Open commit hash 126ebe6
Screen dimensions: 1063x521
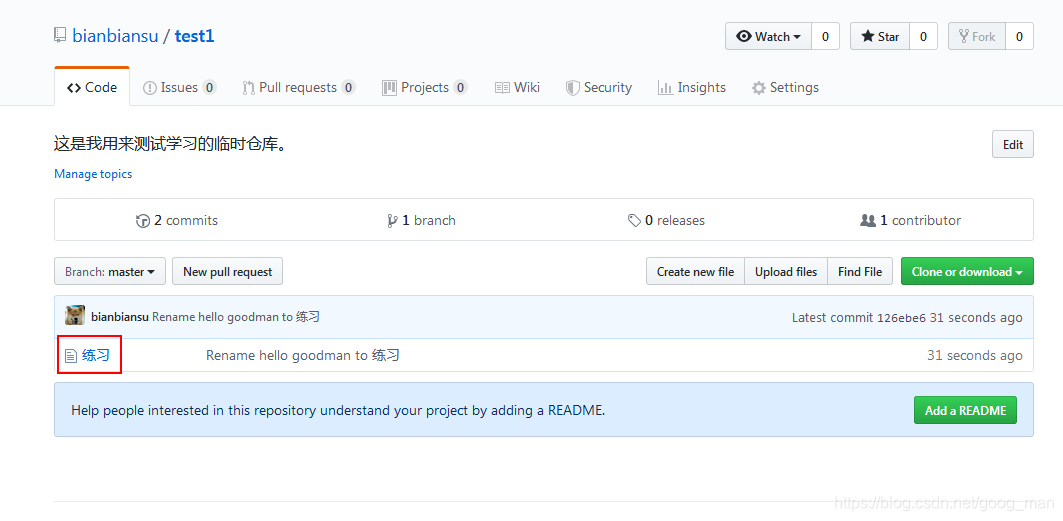[x=901, y=318]
